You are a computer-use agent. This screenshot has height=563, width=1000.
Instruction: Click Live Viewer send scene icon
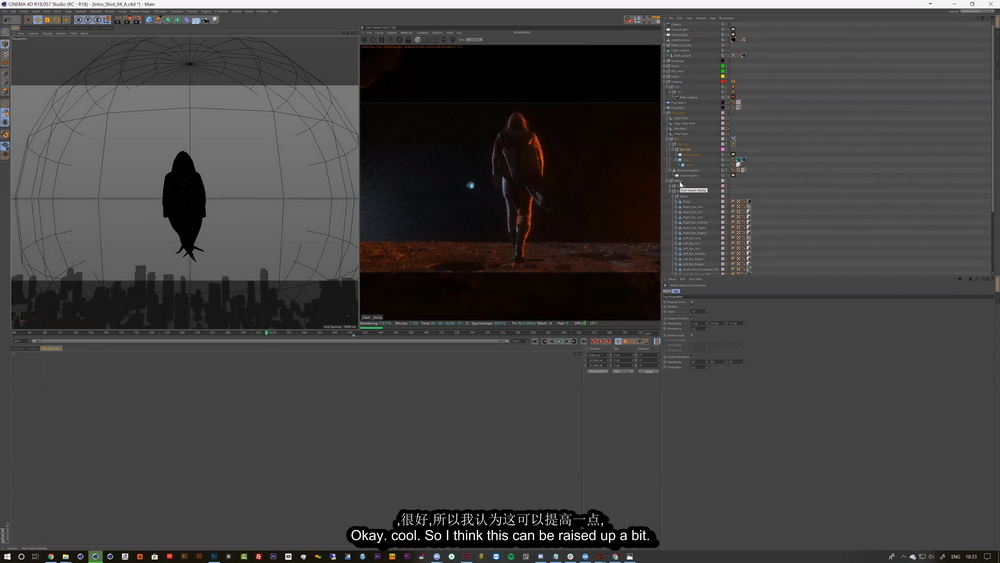[x=364, y=40]
